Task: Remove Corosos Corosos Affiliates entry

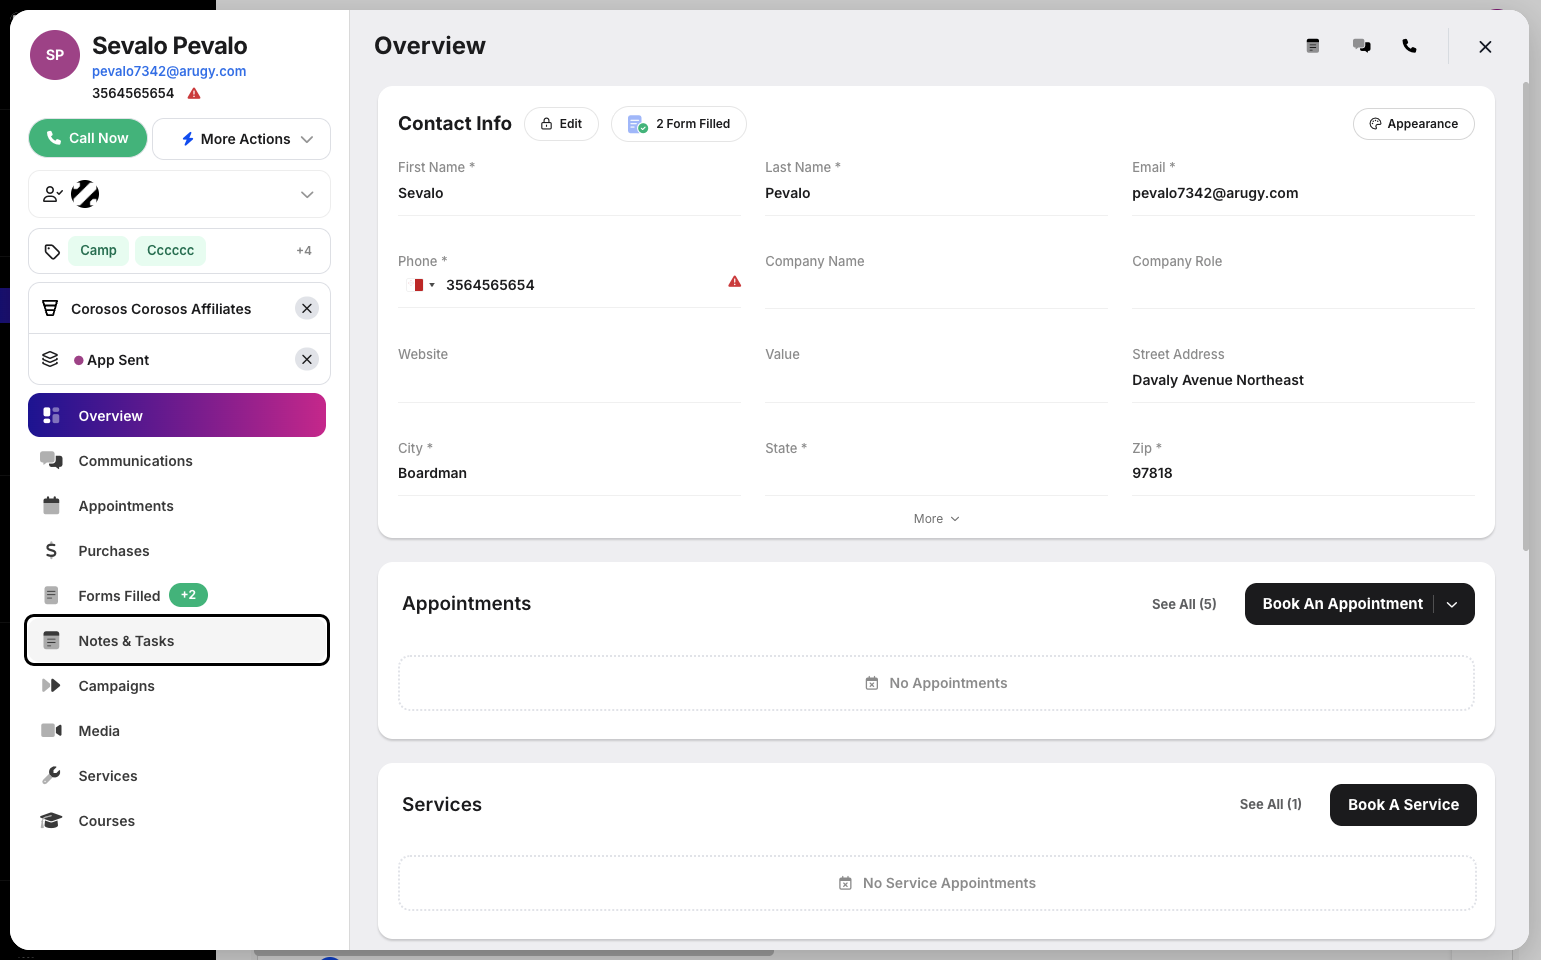Action: click(x=307, y=309)
